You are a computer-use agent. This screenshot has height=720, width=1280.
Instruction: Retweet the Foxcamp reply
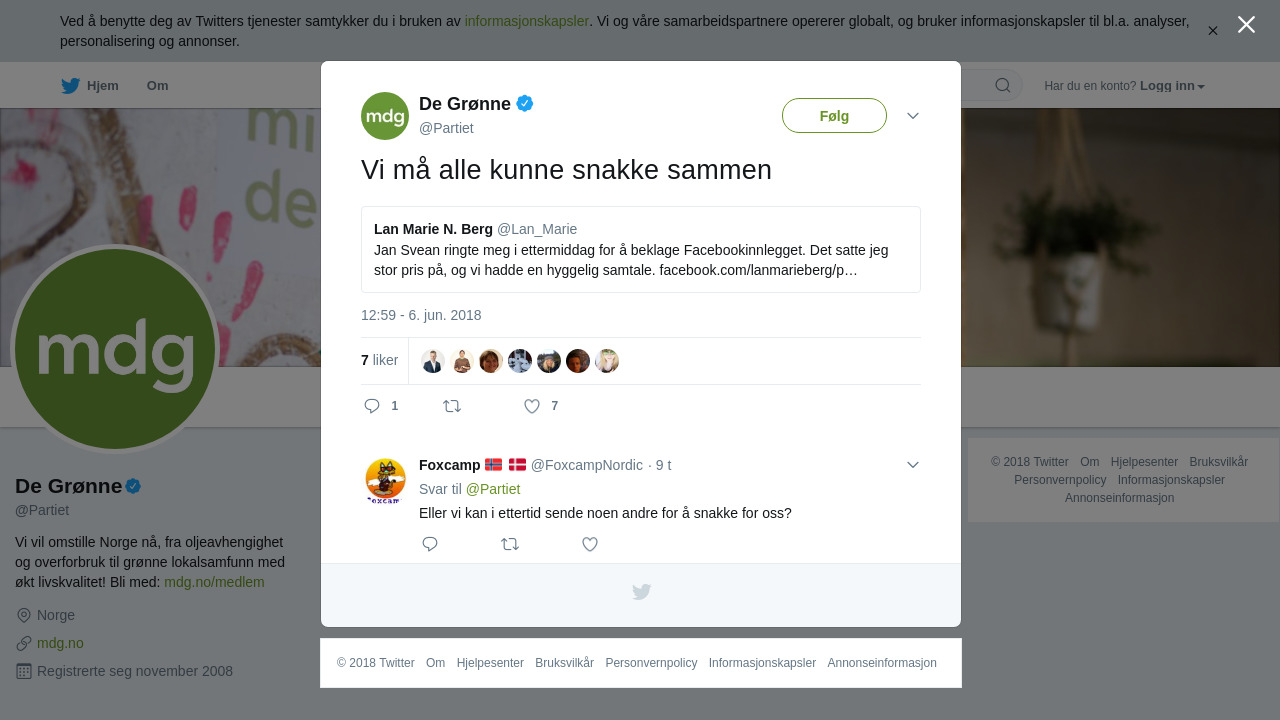pos(510,544)
